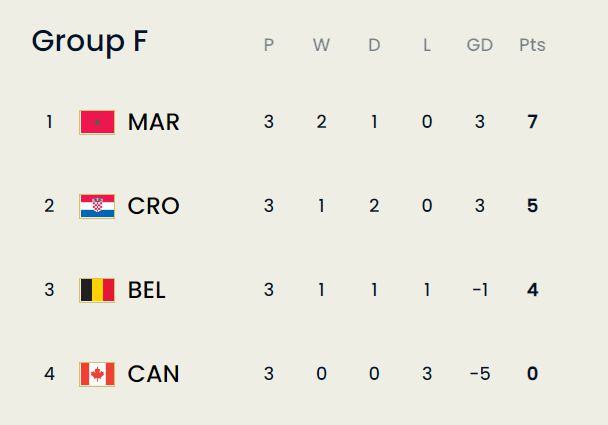Select the BEL team name

pos(147,290)
